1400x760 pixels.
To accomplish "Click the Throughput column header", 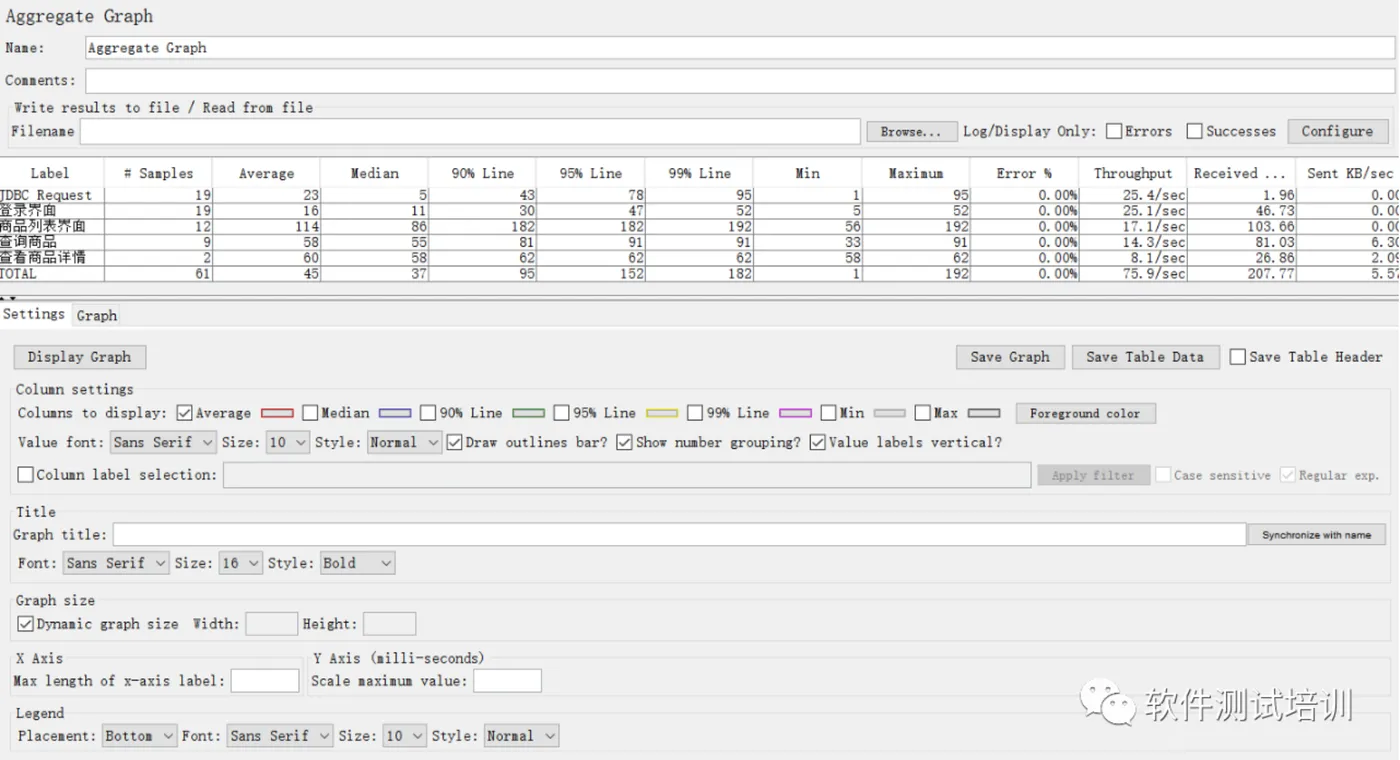I will pos(1132,173).
